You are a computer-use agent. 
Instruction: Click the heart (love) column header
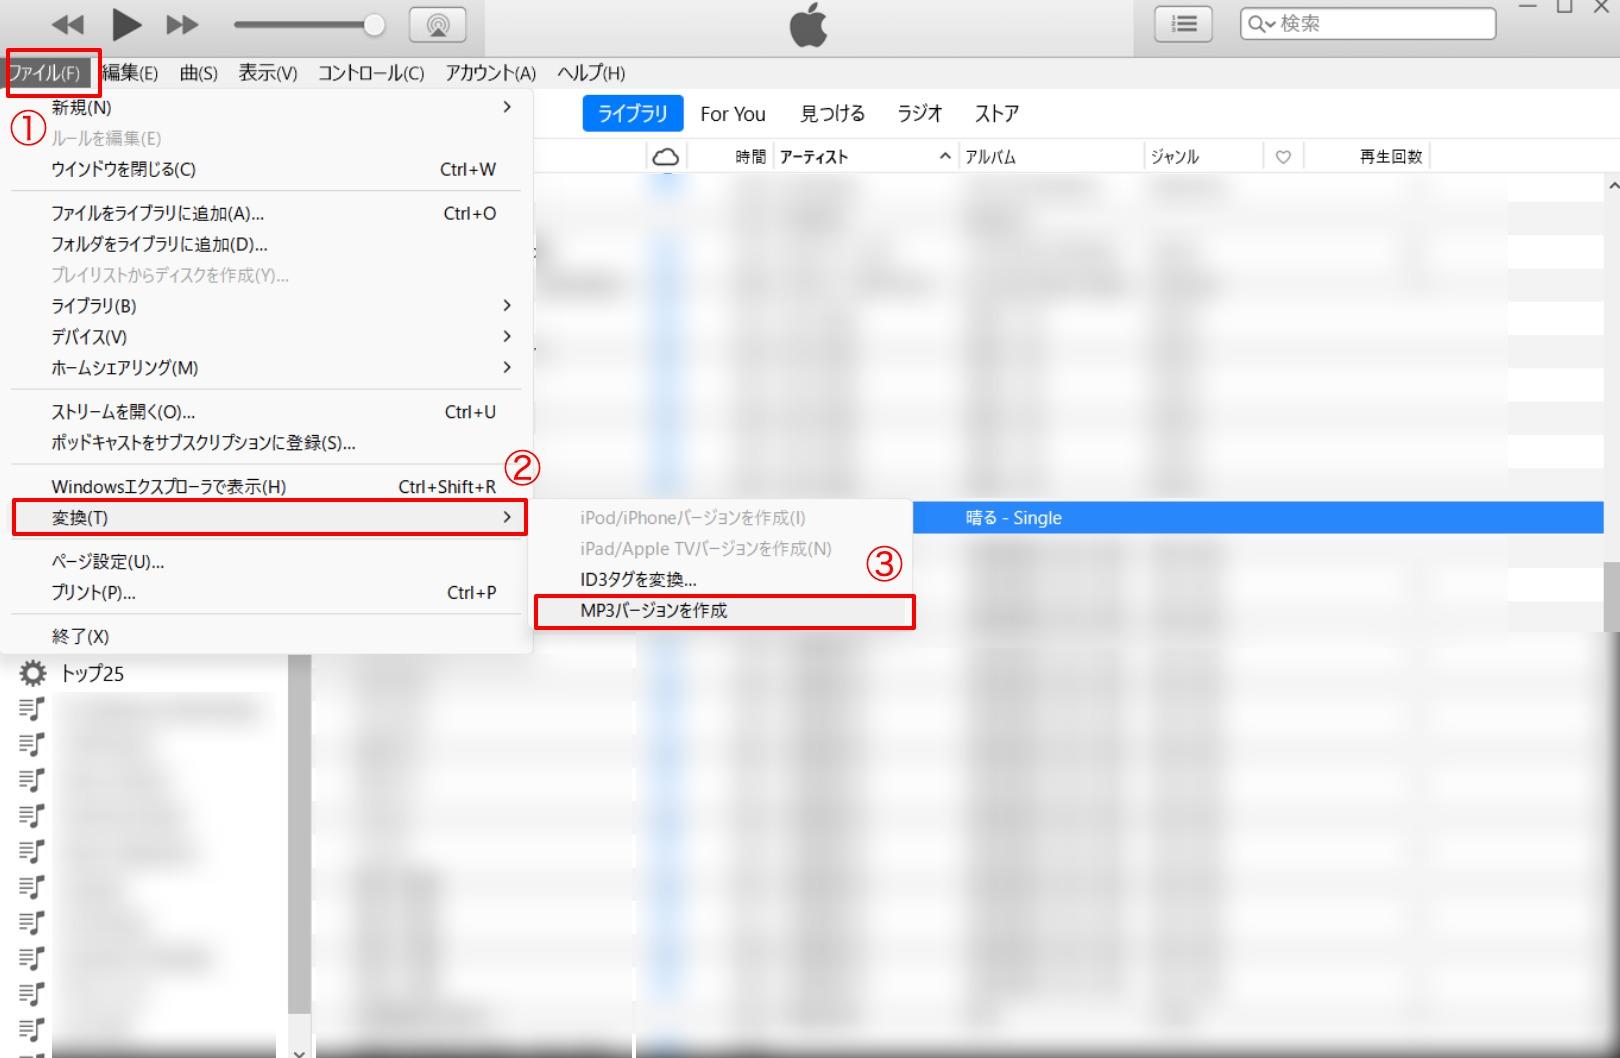pos(1283,157)
